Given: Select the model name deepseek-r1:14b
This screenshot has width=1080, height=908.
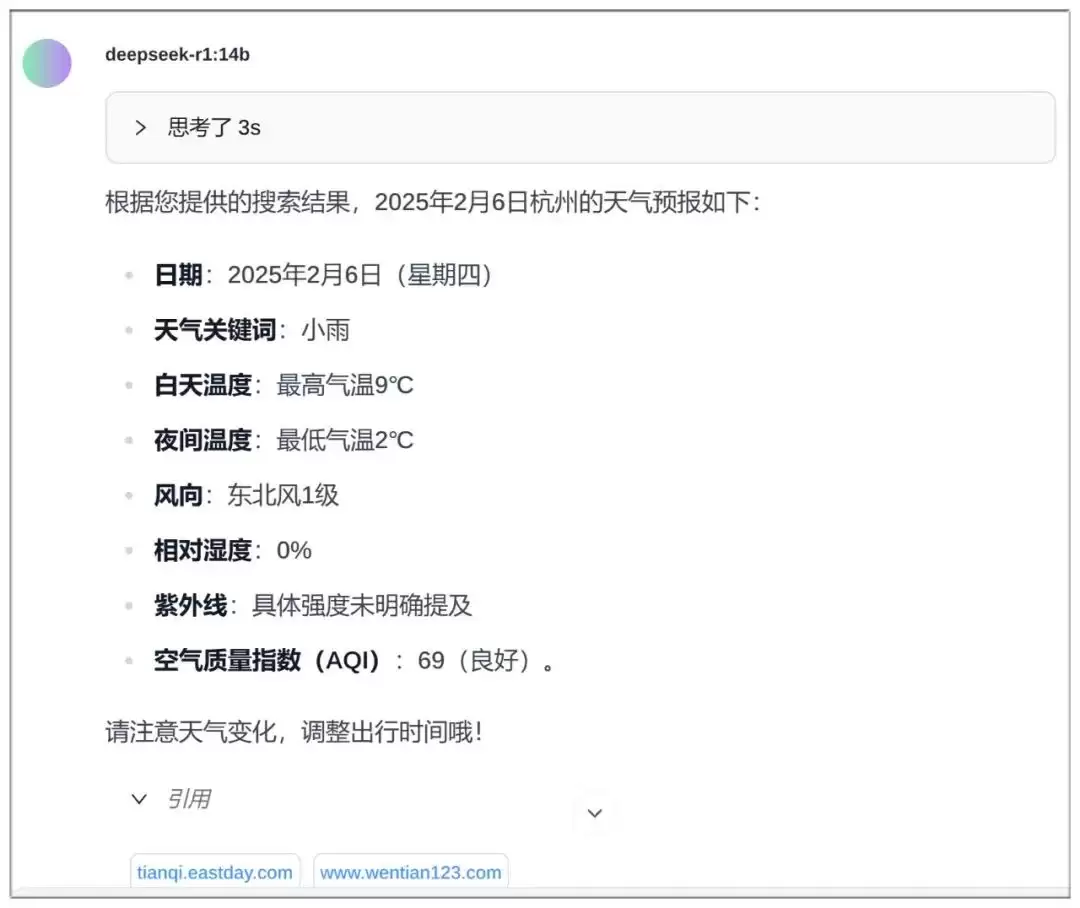Looking at the screenshot, I should tap(177, 56).
